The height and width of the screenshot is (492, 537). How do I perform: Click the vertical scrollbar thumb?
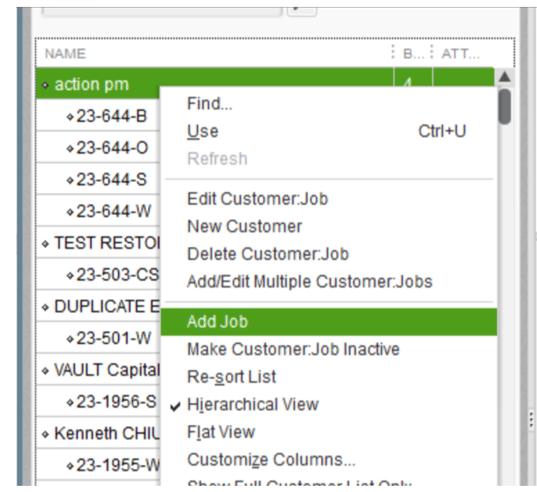[504, 106]
